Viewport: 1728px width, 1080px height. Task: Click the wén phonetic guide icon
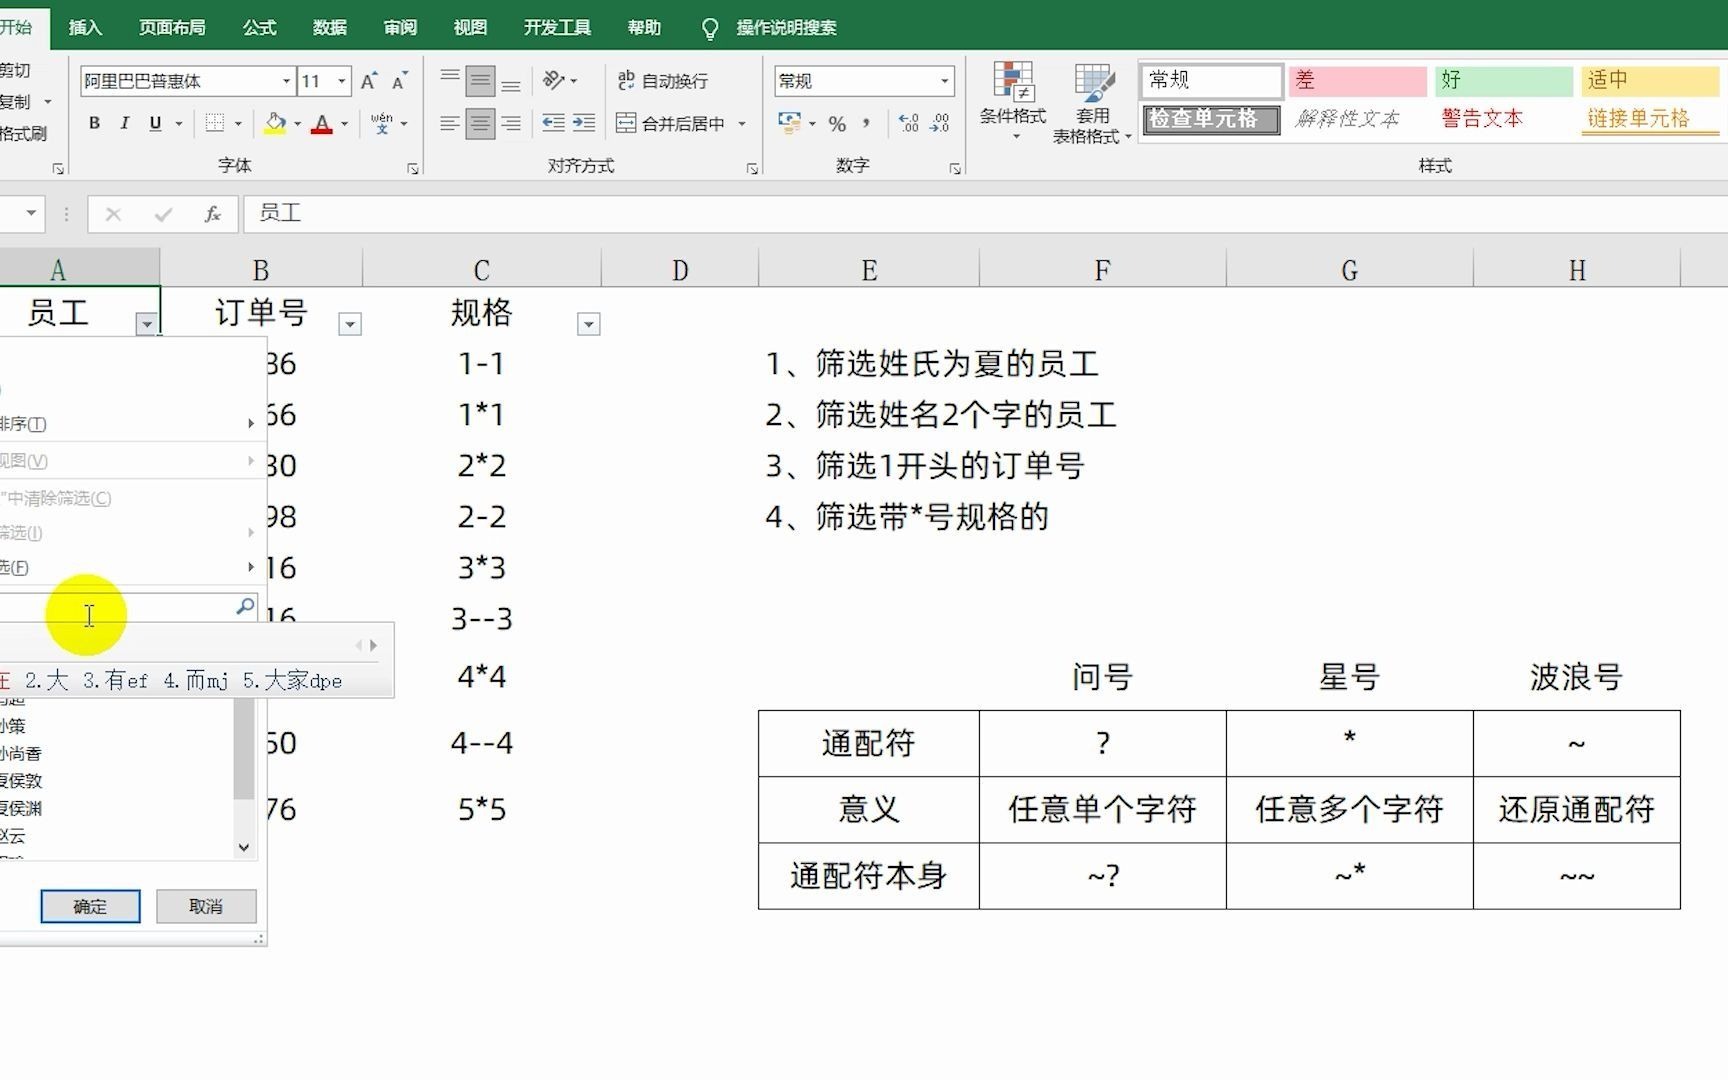click(381, 123)
